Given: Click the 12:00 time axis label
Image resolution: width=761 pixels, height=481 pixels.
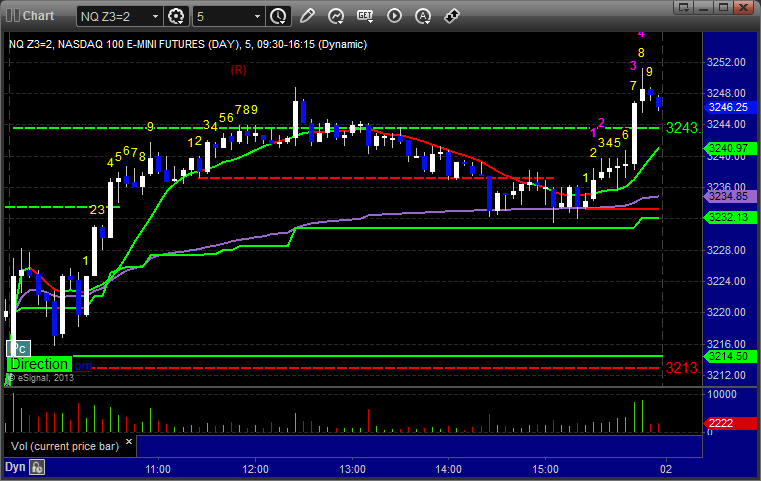Looking at the screenshot, I should click(x=255, y=469).
